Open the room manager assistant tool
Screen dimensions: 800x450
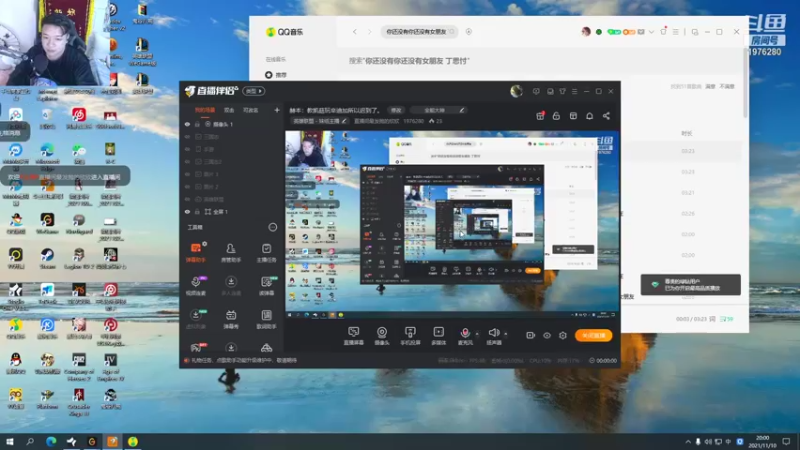231,253
